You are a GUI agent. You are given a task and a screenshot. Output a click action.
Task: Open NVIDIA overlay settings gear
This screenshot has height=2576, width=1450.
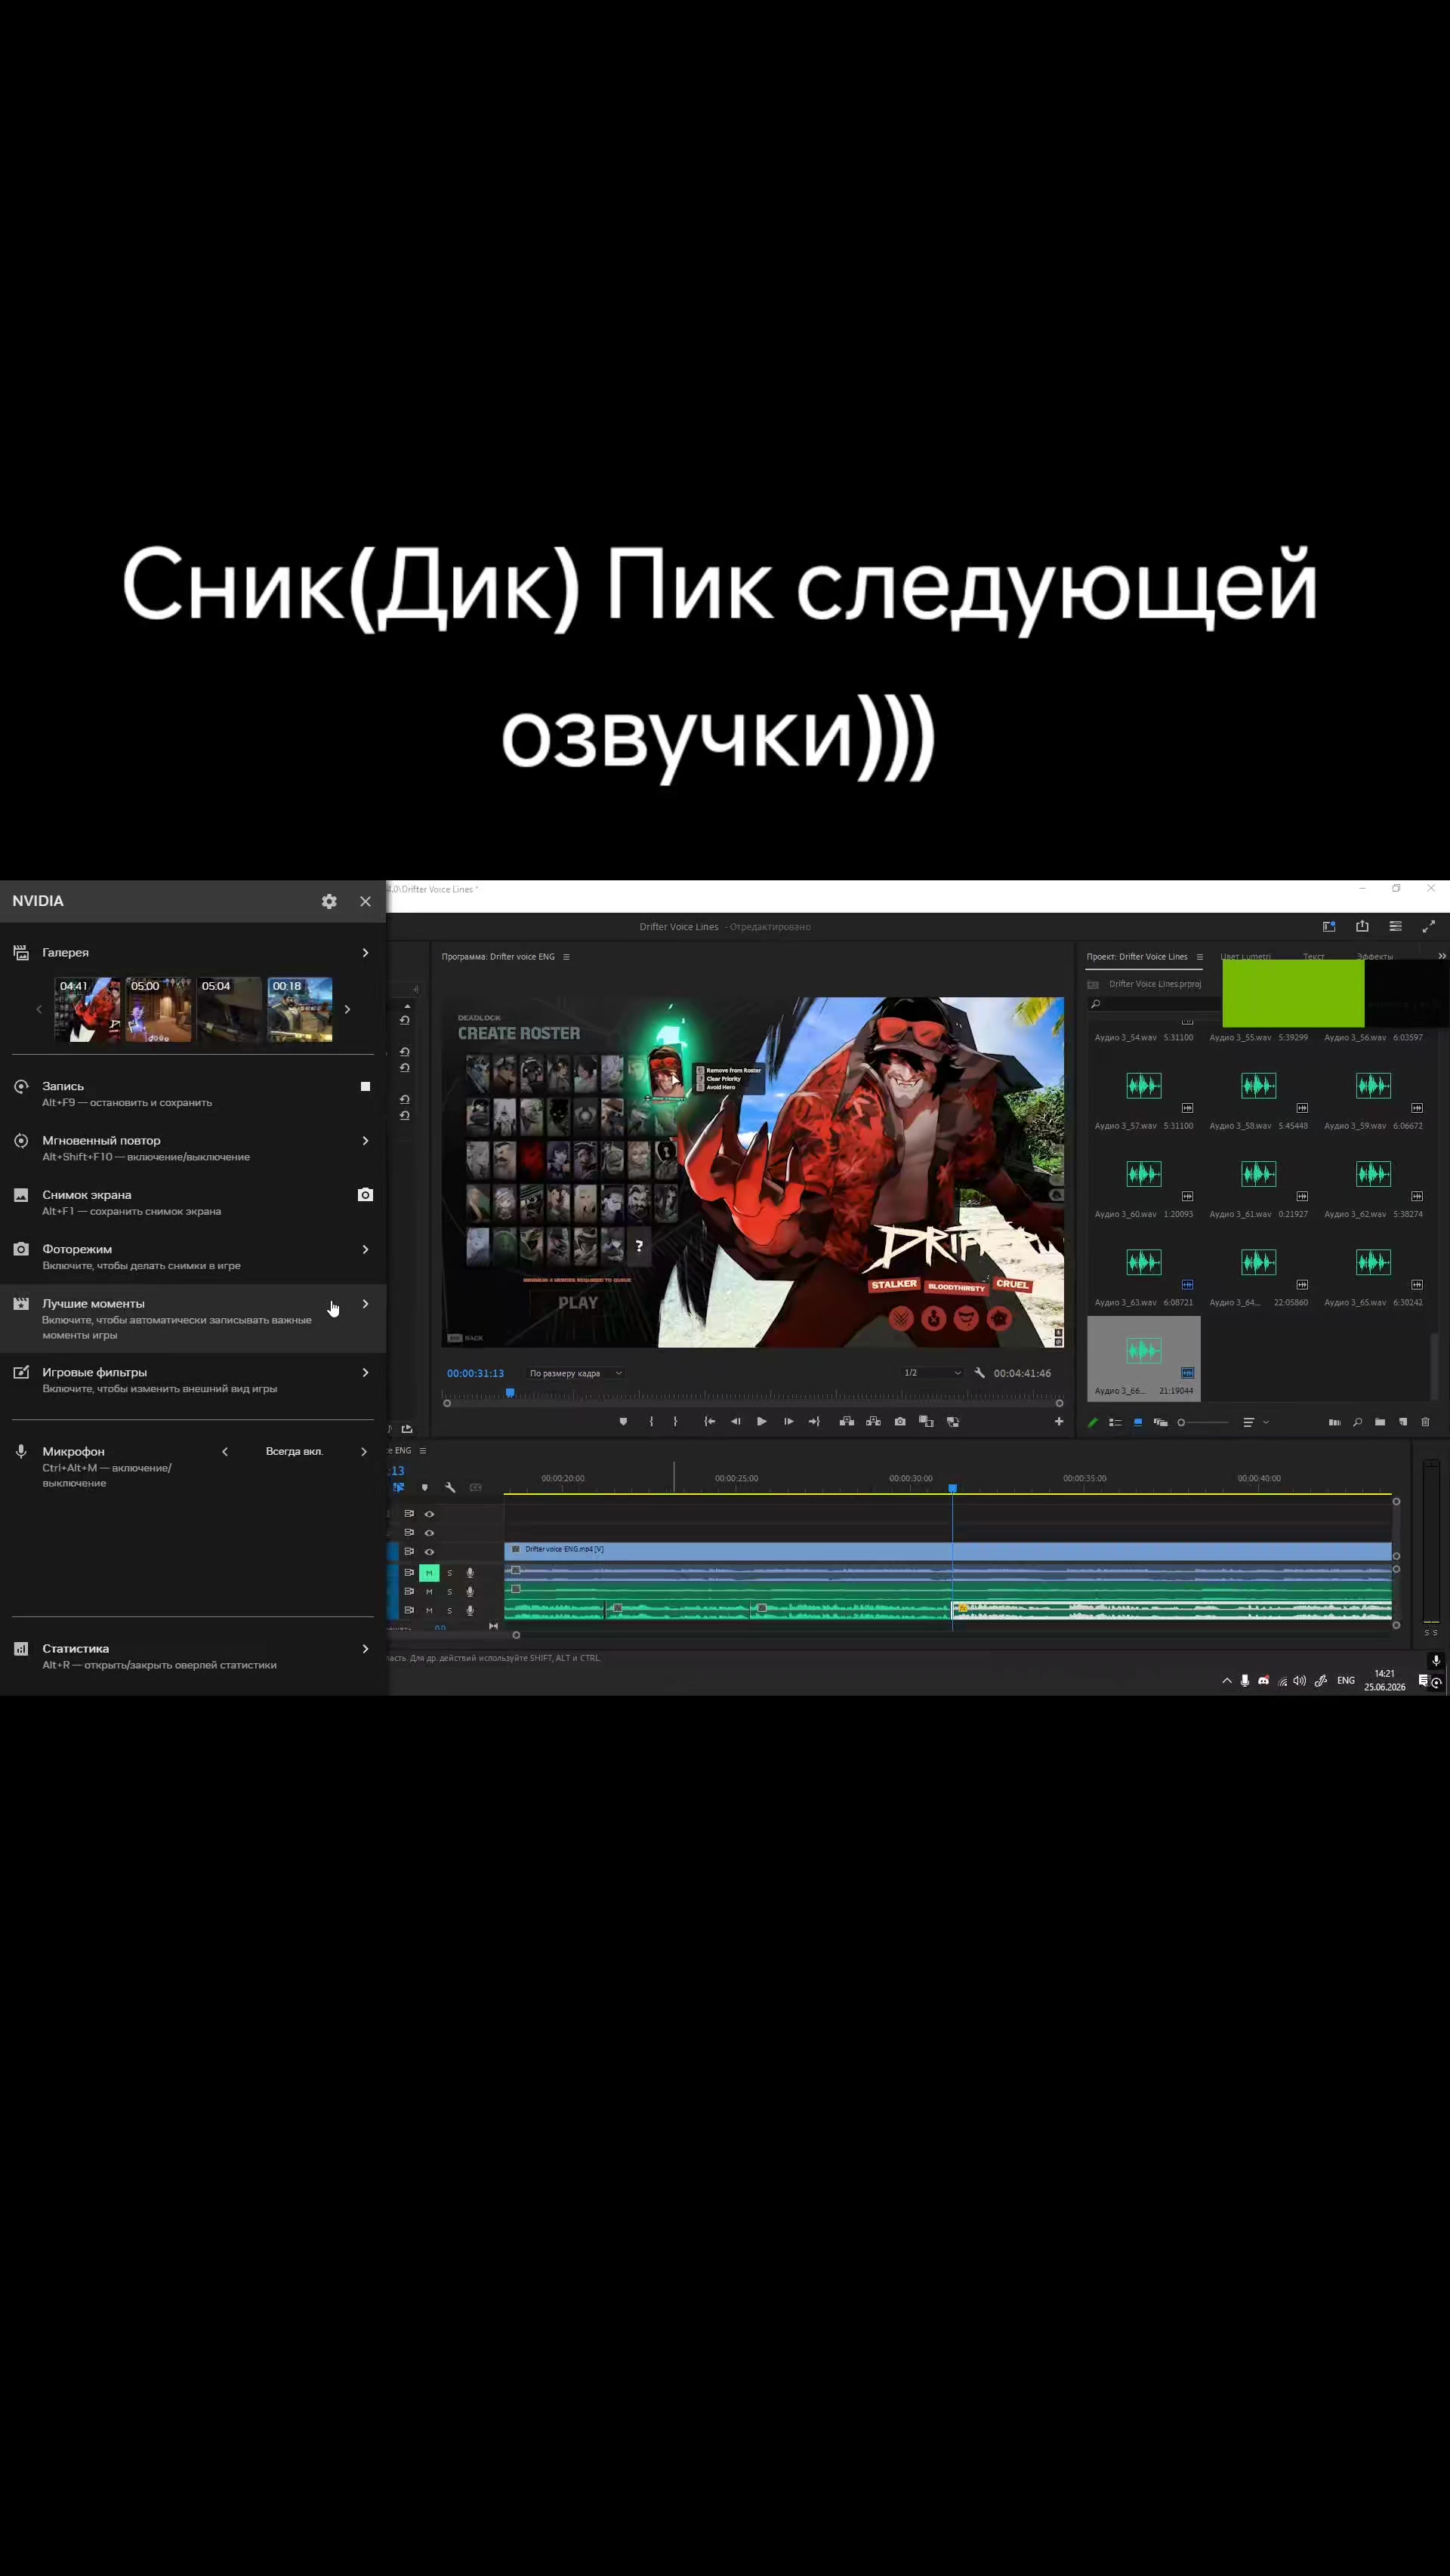[329, 901]
